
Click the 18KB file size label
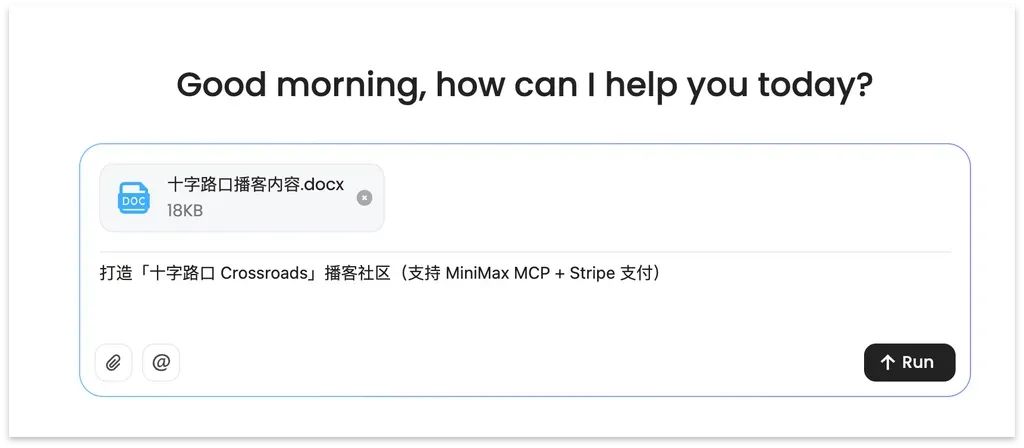pyautogui.click(x=185, y=210)
